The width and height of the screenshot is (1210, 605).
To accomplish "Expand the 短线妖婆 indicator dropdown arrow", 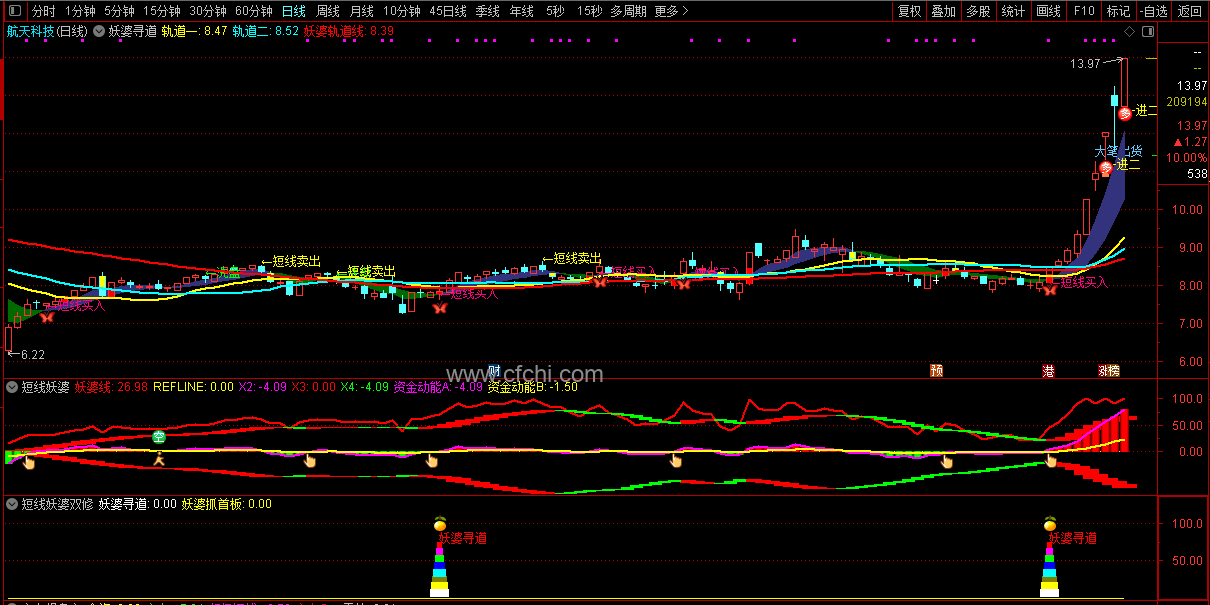I will pos(12,386).
